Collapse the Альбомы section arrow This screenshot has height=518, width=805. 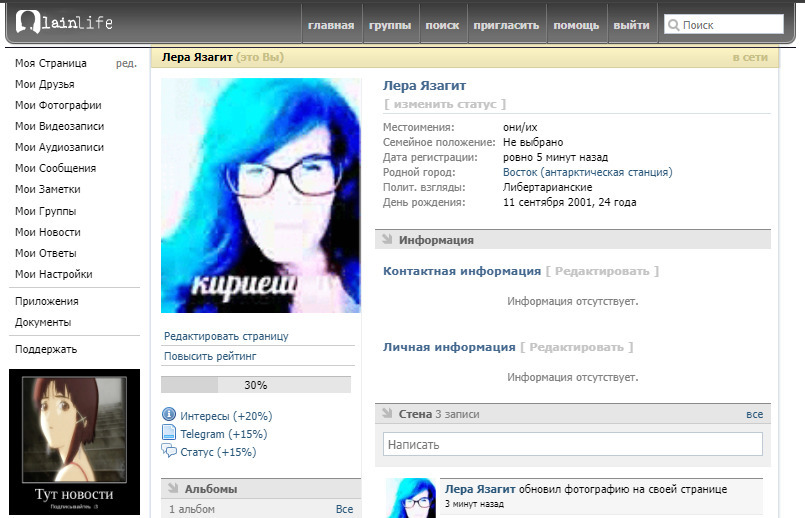point(172,489)
